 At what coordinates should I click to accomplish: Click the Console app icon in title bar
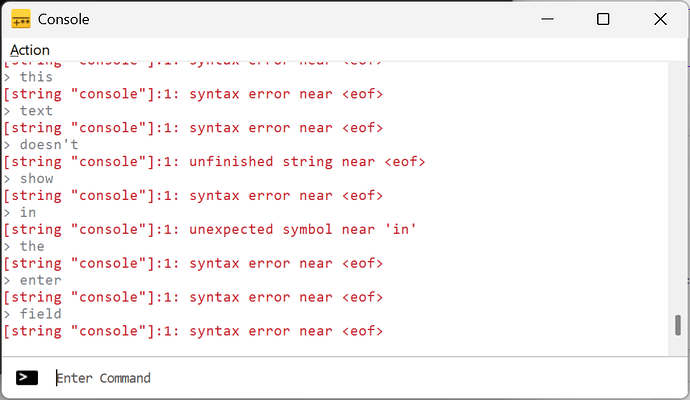[20, 19]
